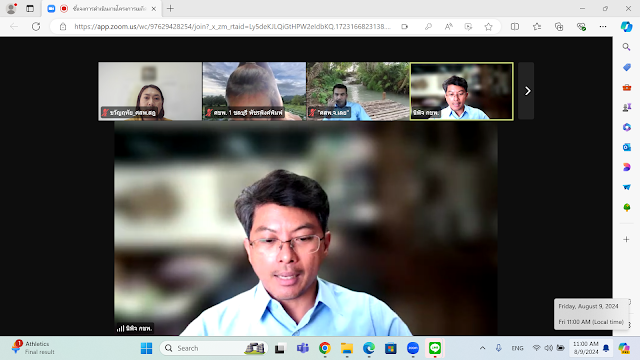Open sidebar Shopping tag icon
The image size is (640, 360).
(627, 67)
